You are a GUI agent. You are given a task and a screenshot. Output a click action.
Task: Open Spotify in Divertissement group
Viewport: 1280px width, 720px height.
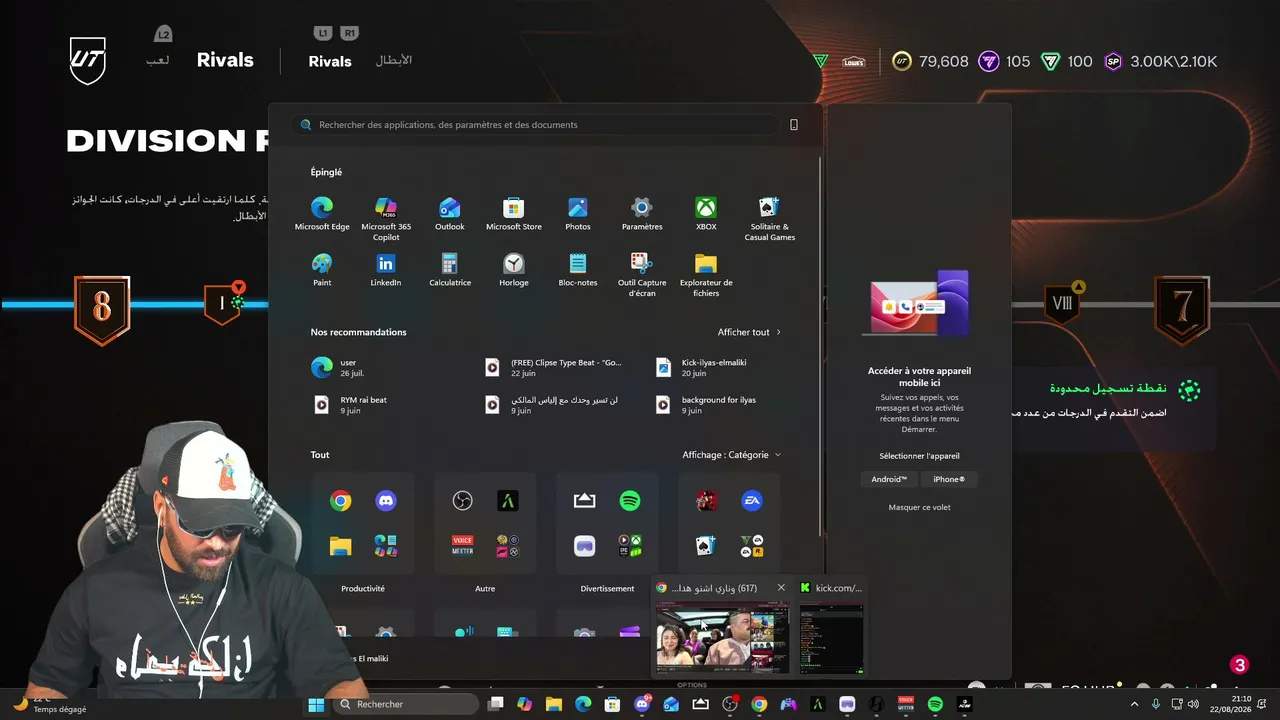coord(630,501)
